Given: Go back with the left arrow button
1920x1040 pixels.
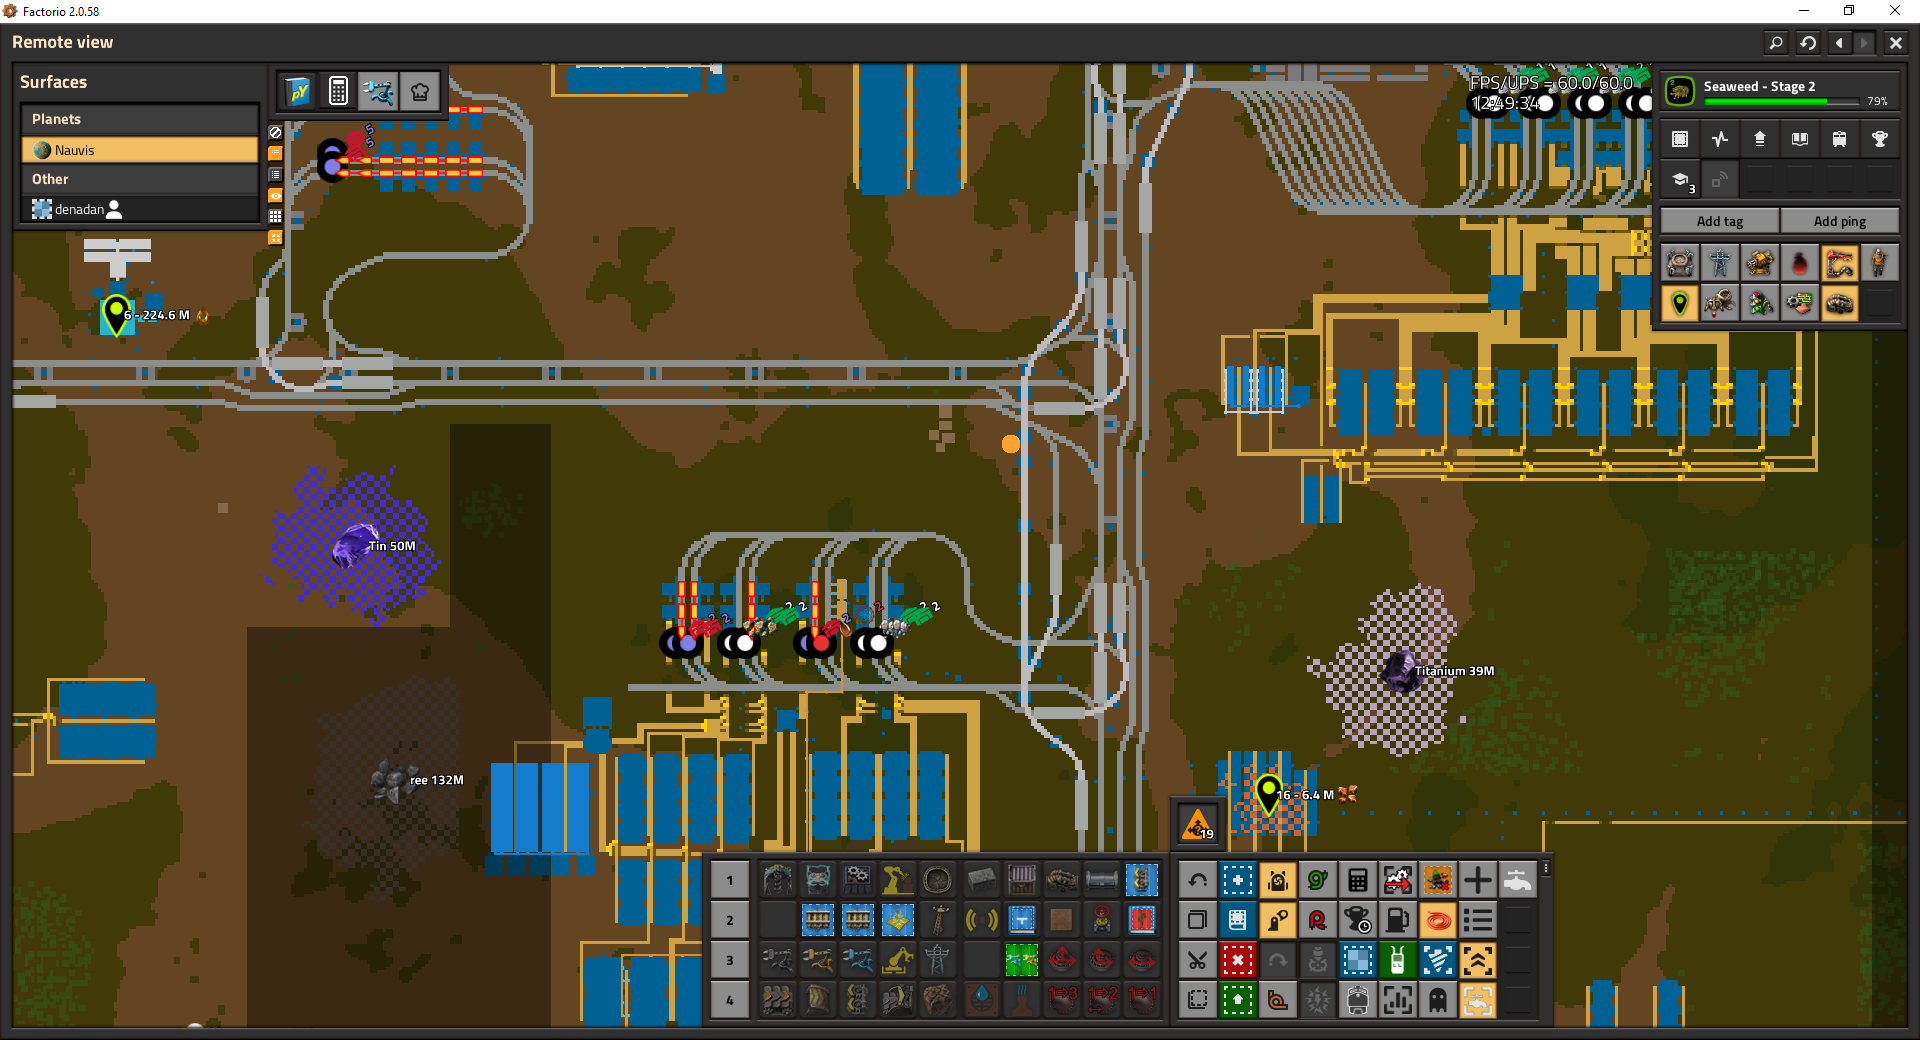Looking at the screenshot, I should (x=1840, y=43).
